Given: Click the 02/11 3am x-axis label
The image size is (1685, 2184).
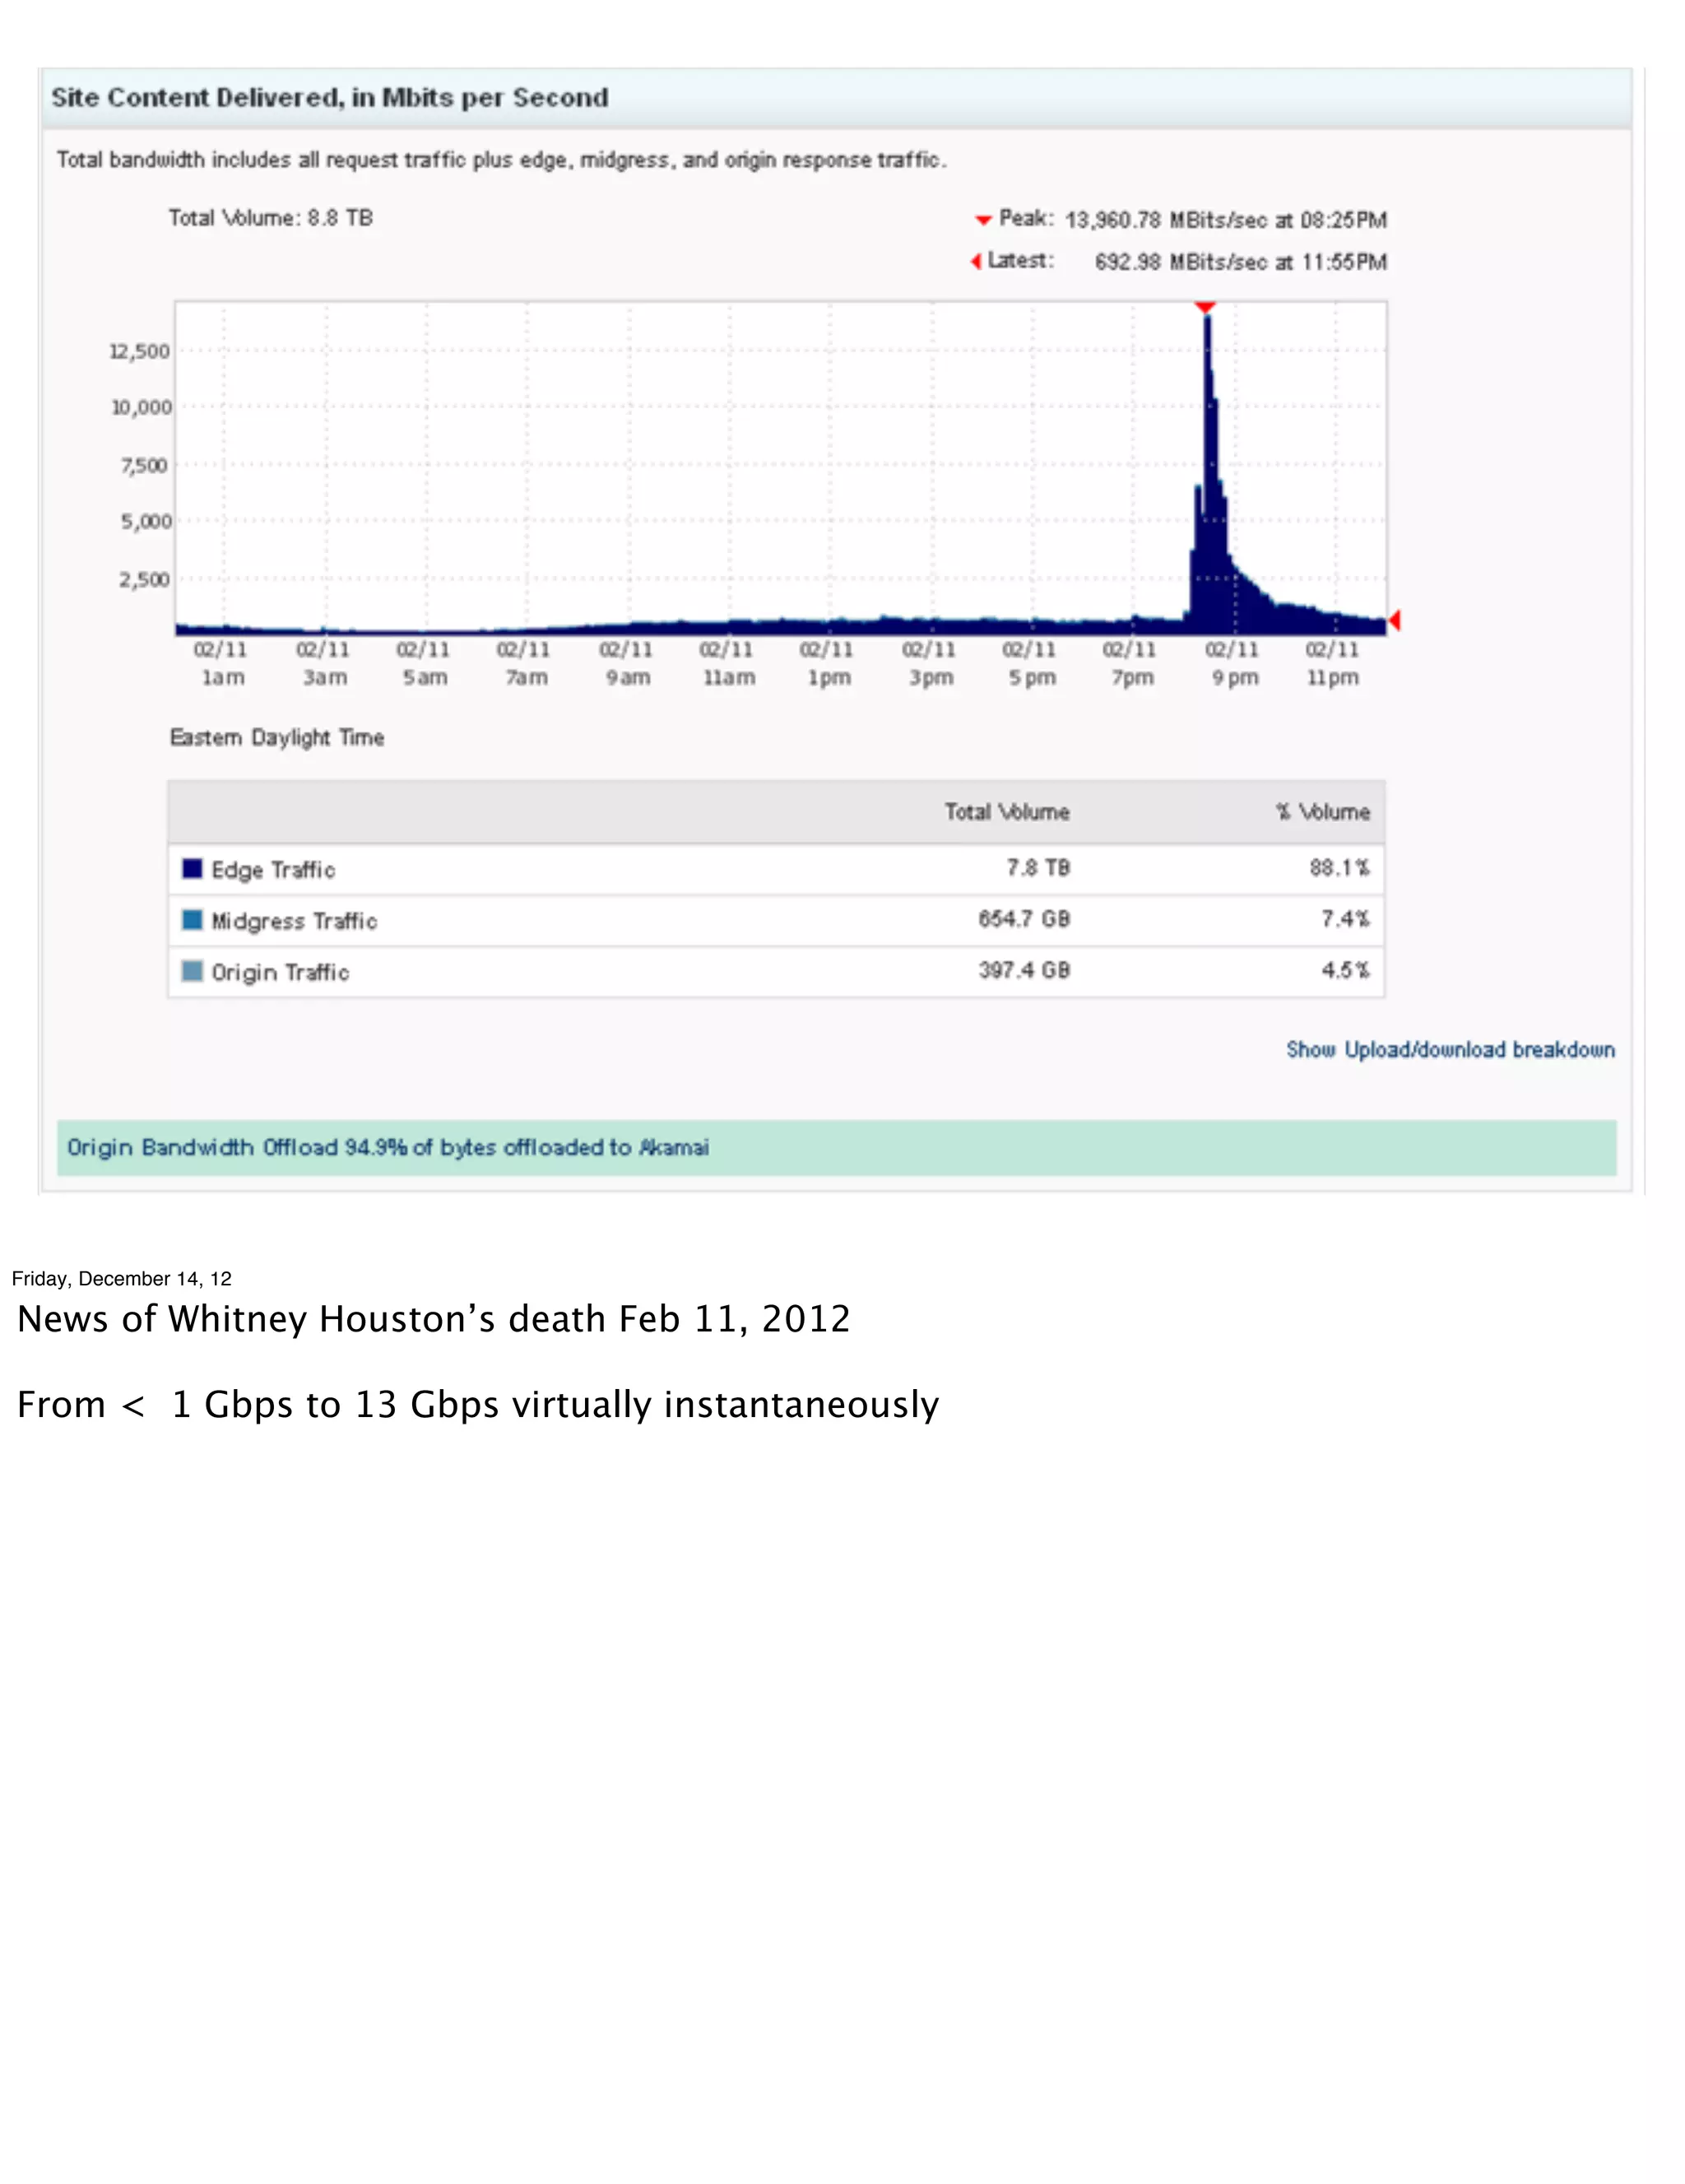Looking at the screenshot, I should pos(323,663).
